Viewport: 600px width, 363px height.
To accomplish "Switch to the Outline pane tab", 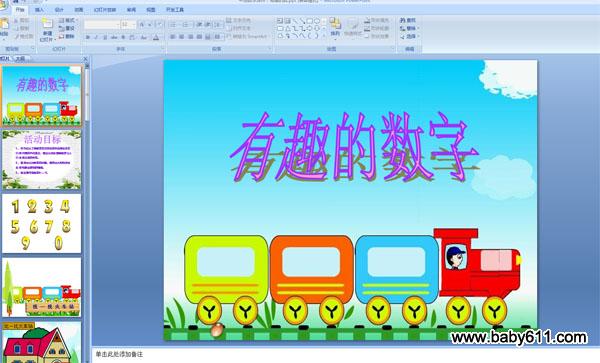I will click(x=20, y=59).
